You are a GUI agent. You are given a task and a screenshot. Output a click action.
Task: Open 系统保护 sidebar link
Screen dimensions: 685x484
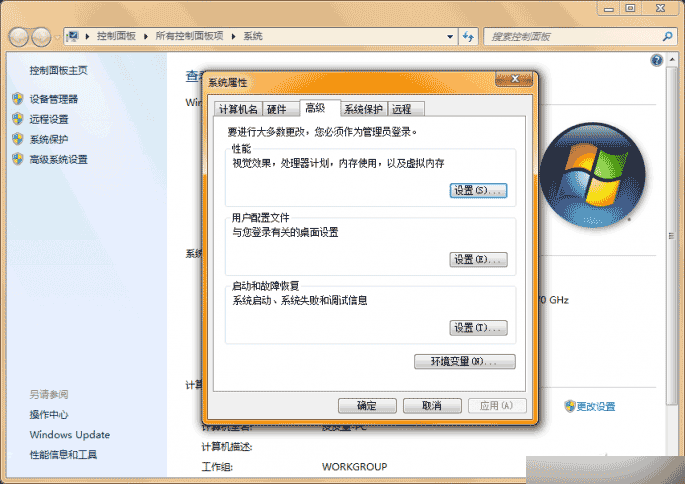[49, 139]
